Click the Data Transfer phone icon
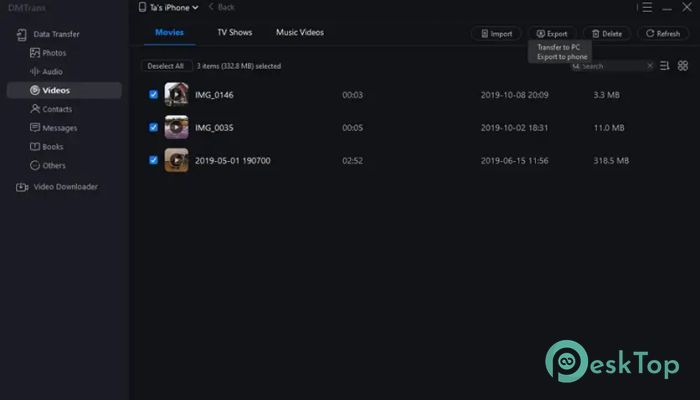 pyautogui.click(x=21, y=34)
